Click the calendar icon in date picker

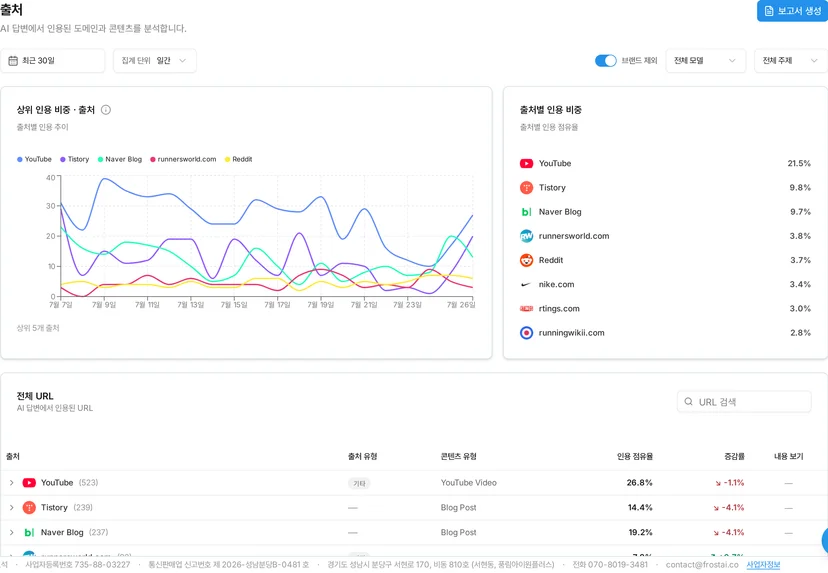point(13,61)
